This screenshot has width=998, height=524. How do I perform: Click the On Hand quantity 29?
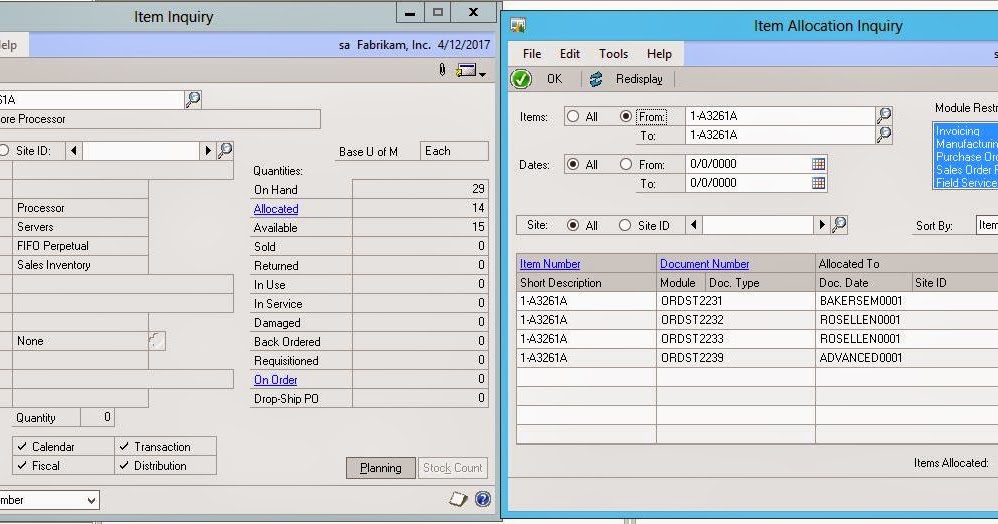[420, 189]
